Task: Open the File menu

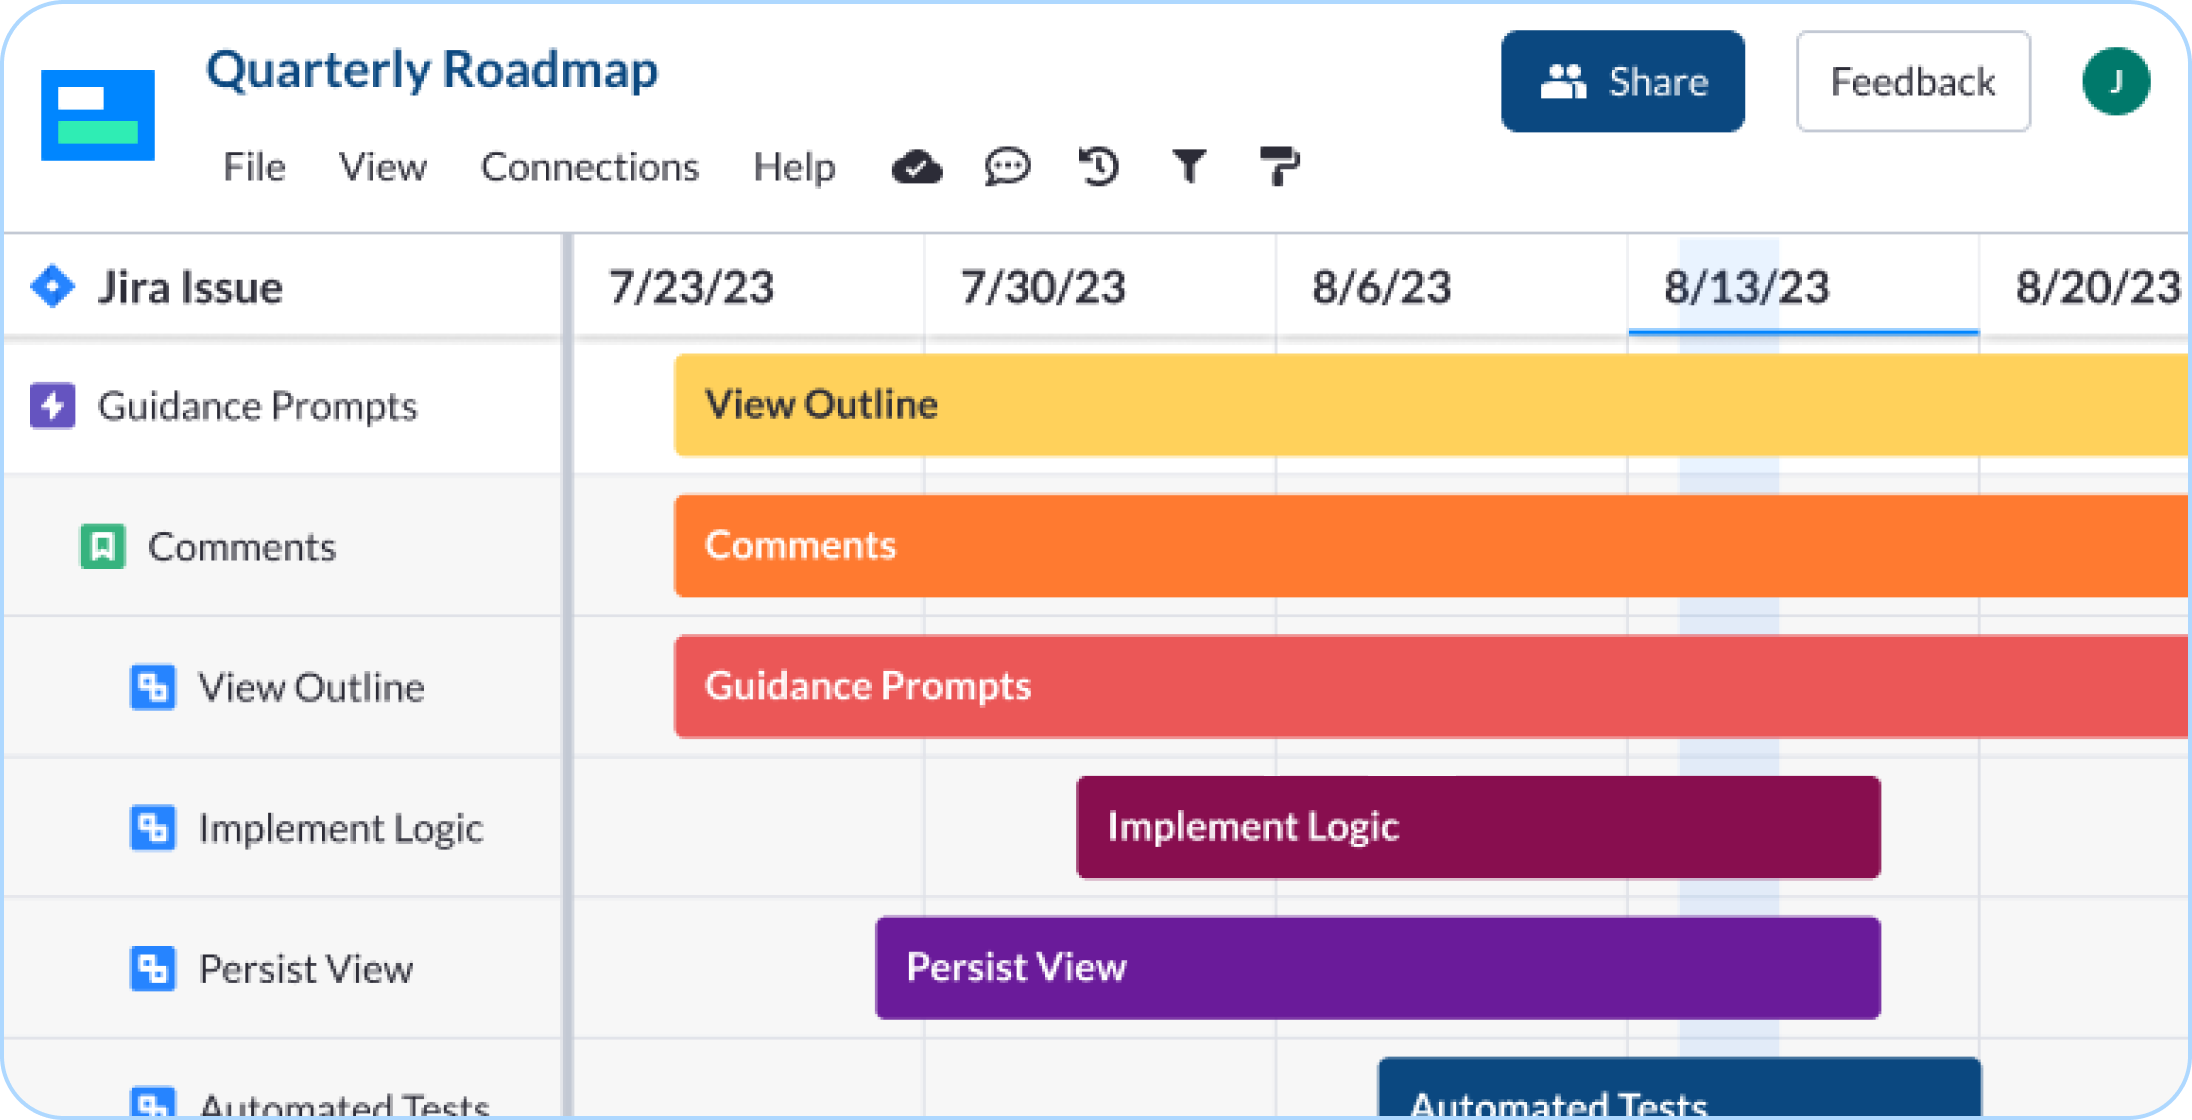Action: point(253,166)
